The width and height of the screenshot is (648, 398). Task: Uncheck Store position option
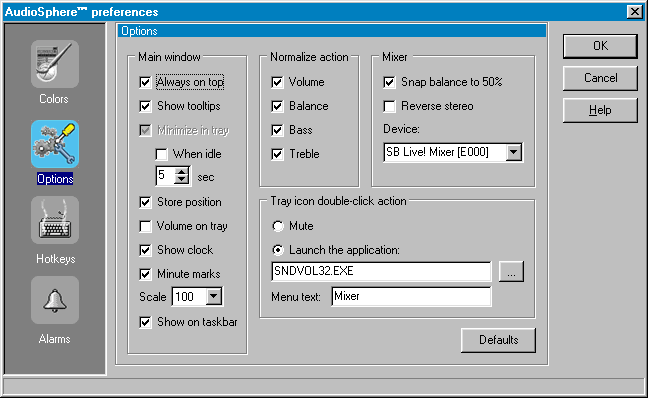(145, 202)
